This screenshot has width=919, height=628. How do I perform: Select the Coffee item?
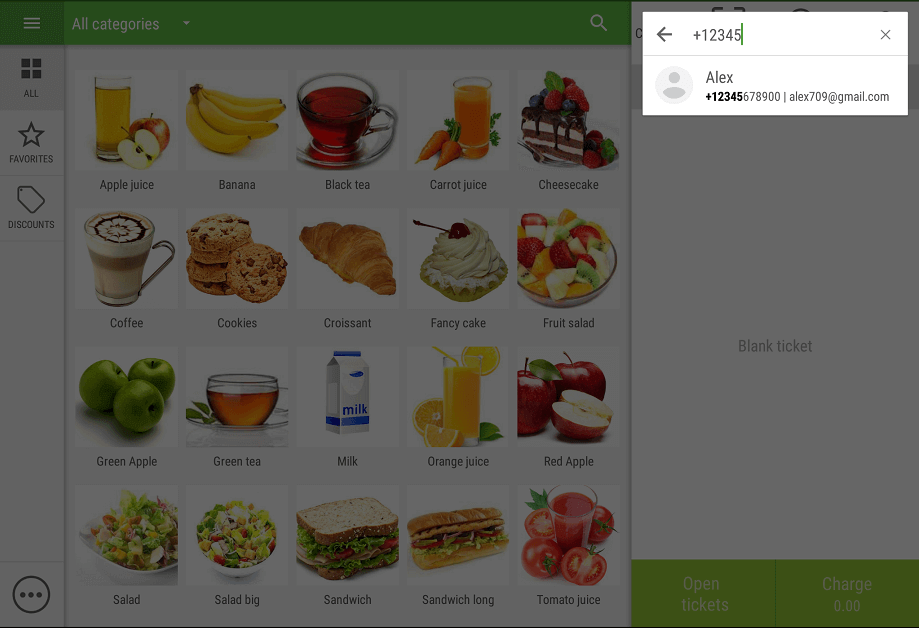click(127, 271)
